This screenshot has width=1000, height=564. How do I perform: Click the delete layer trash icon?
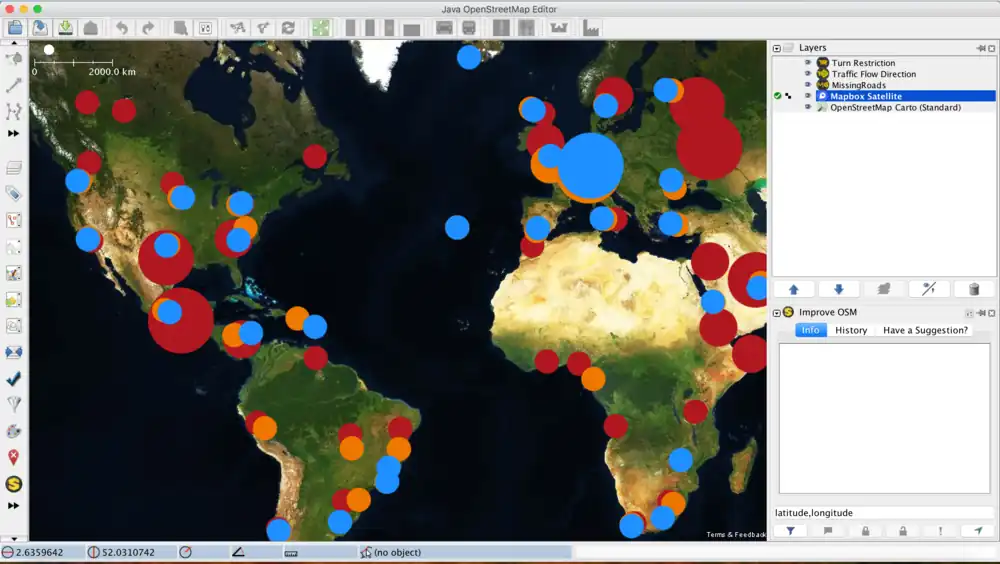[x=973, y=289]
